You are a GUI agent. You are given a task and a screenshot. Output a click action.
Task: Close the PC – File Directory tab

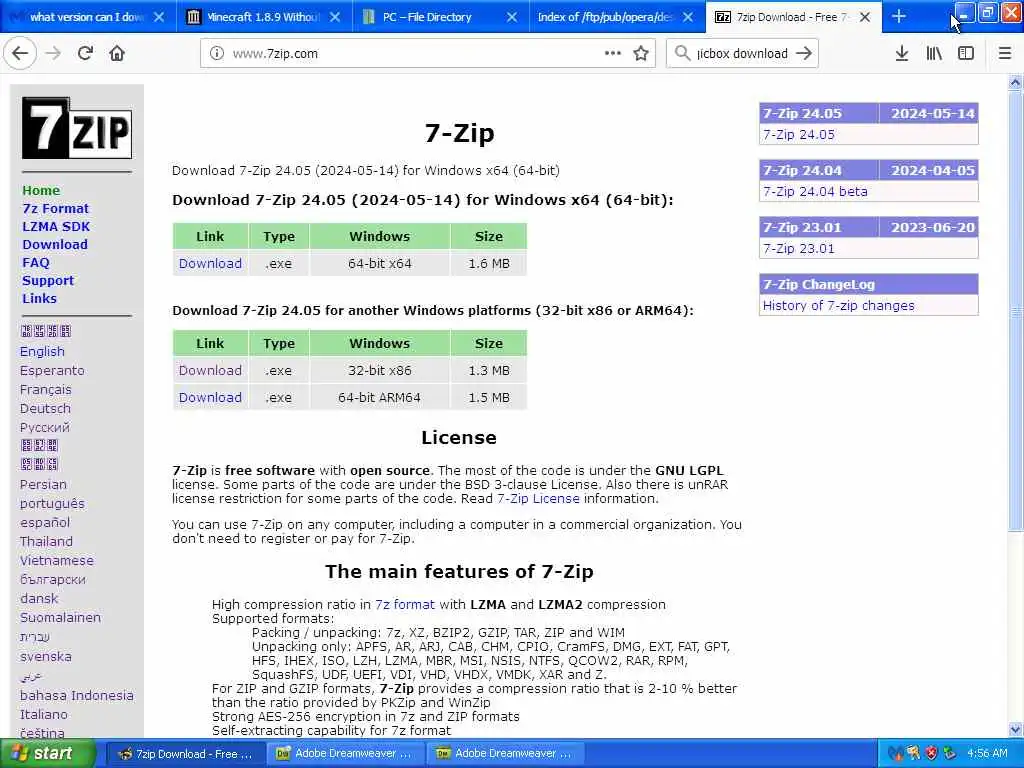(512, 17)
